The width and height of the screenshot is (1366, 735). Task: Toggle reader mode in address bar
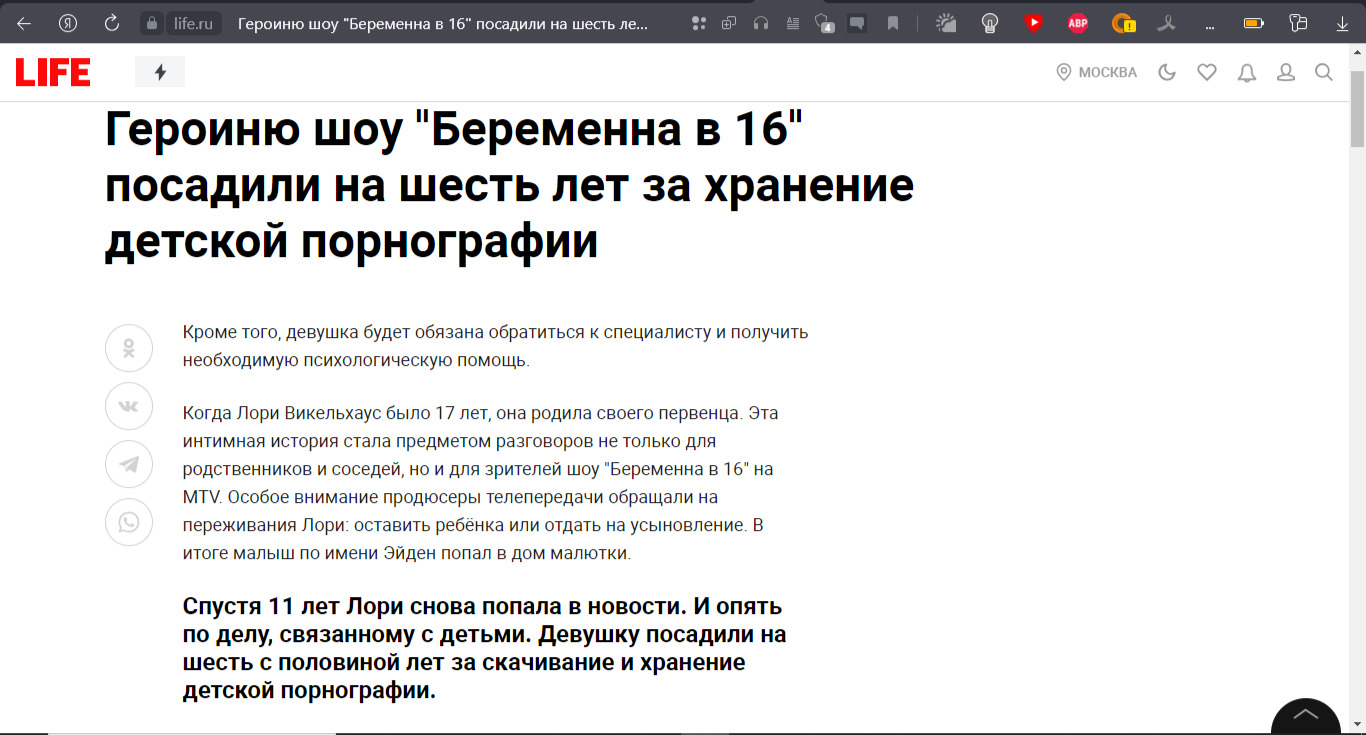coord(793,23)
